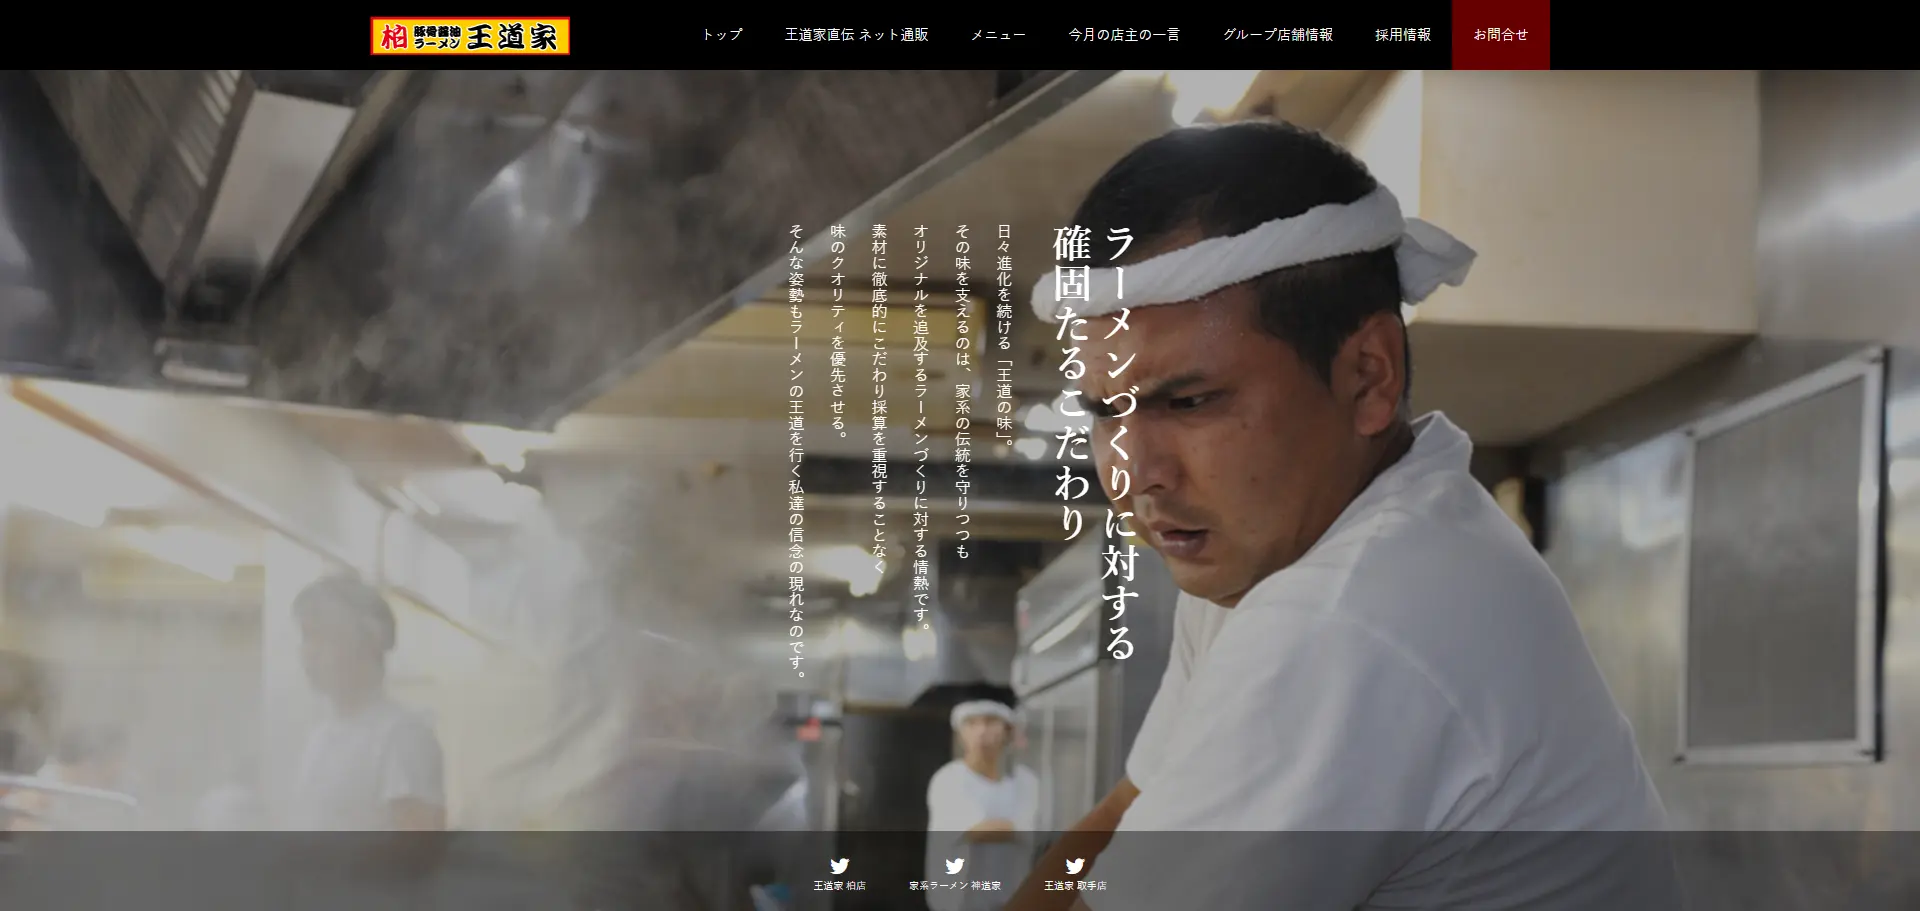1920x911 pixels.
Task: Open the 王道家直伝 ネット通販 menu item
Action: [858, 34]
